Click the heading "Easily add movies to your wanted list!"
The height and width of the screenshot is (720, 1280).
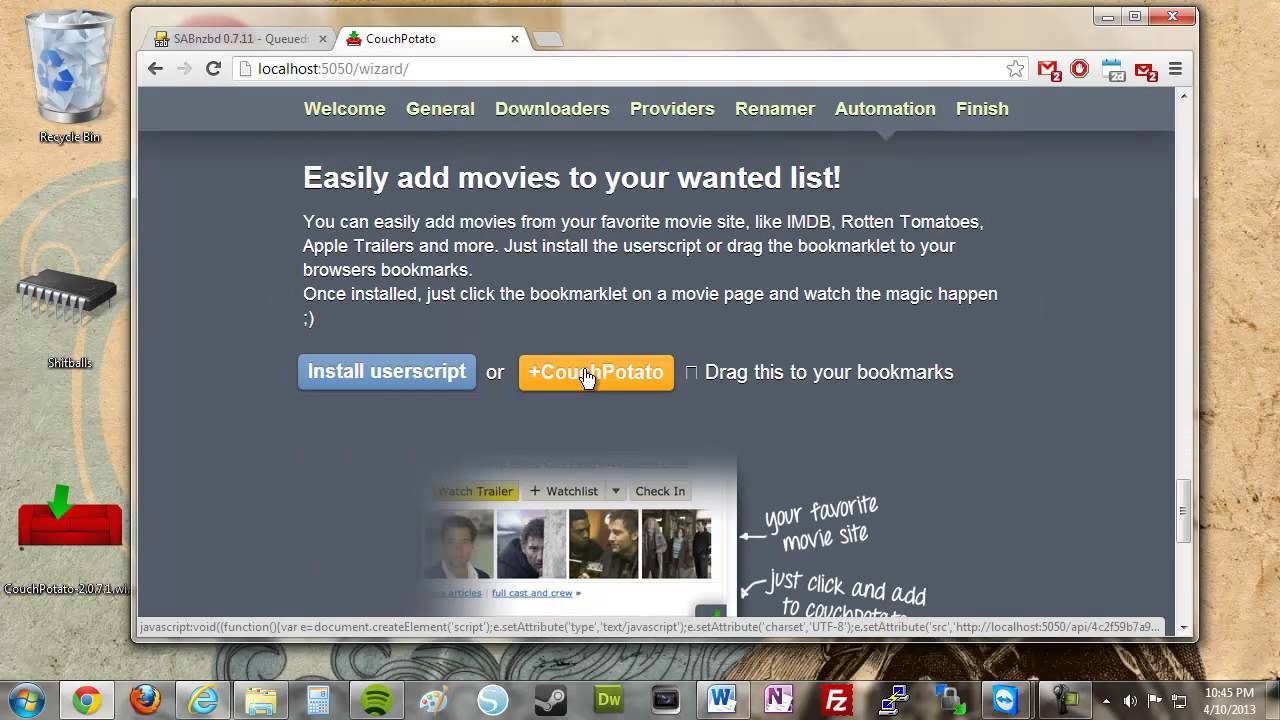pyautogui.click(x=572, y=178)
